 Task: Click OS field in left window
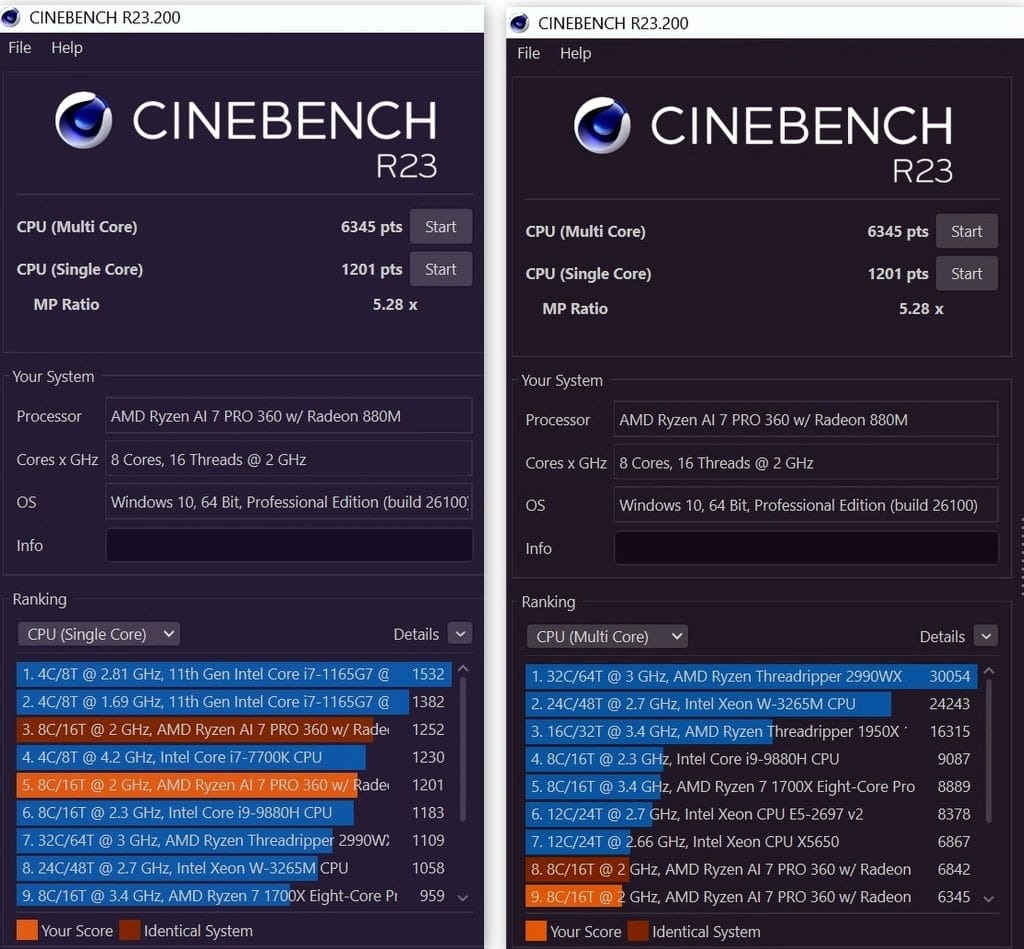[289, 502]
